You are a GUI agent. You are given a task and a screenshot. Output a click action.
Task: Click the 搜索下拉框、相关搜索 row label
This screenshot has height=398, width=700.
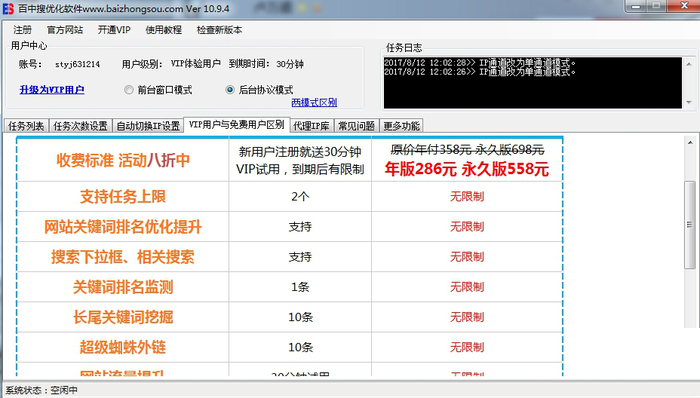point(123,257)
